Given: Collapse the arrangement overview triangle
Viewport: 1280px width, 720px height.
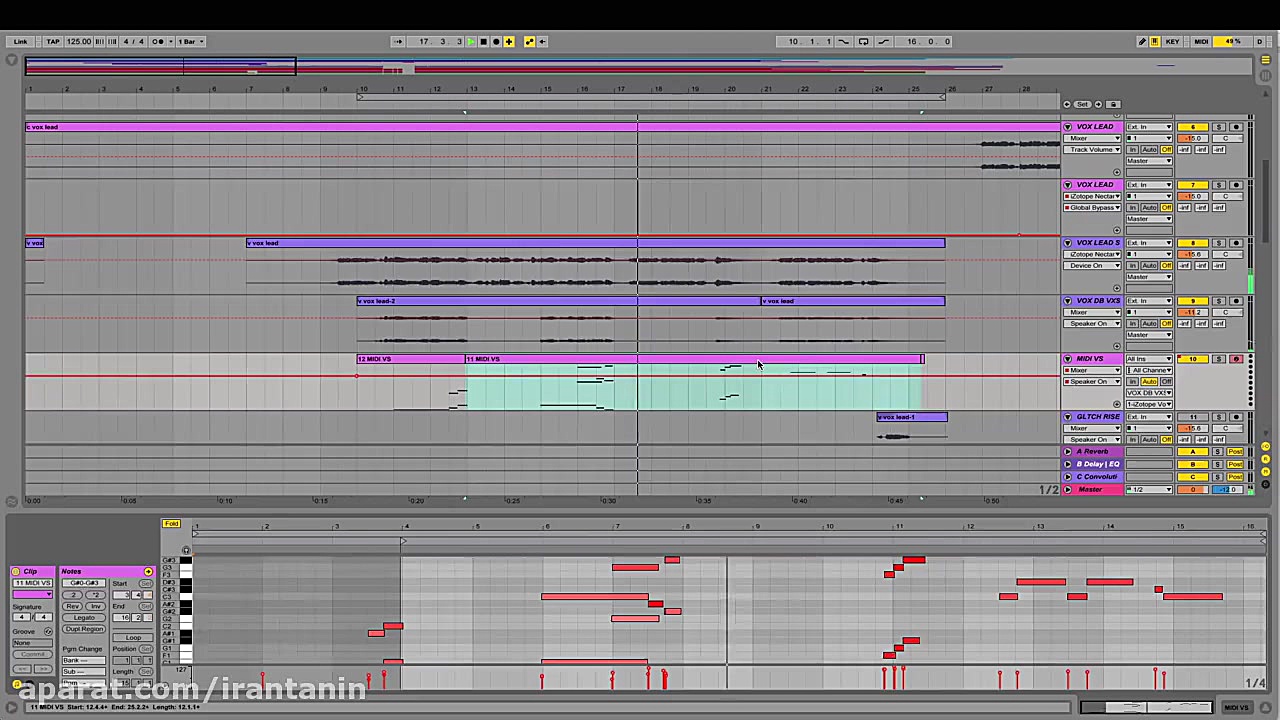Looking at the screenshot, I should coord(12,61).
